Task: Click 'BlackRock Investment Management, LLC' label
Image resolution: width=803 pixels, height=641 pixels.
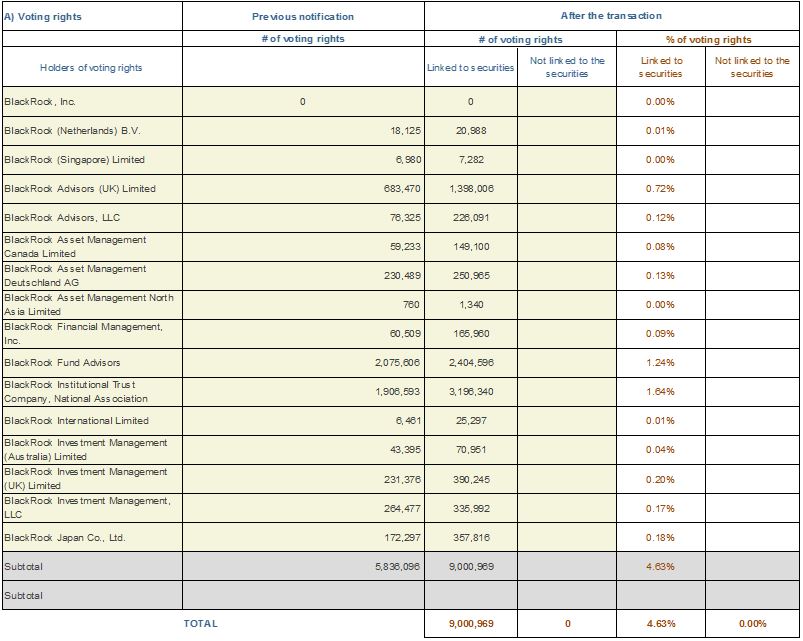Action: (x=88, y=507)
